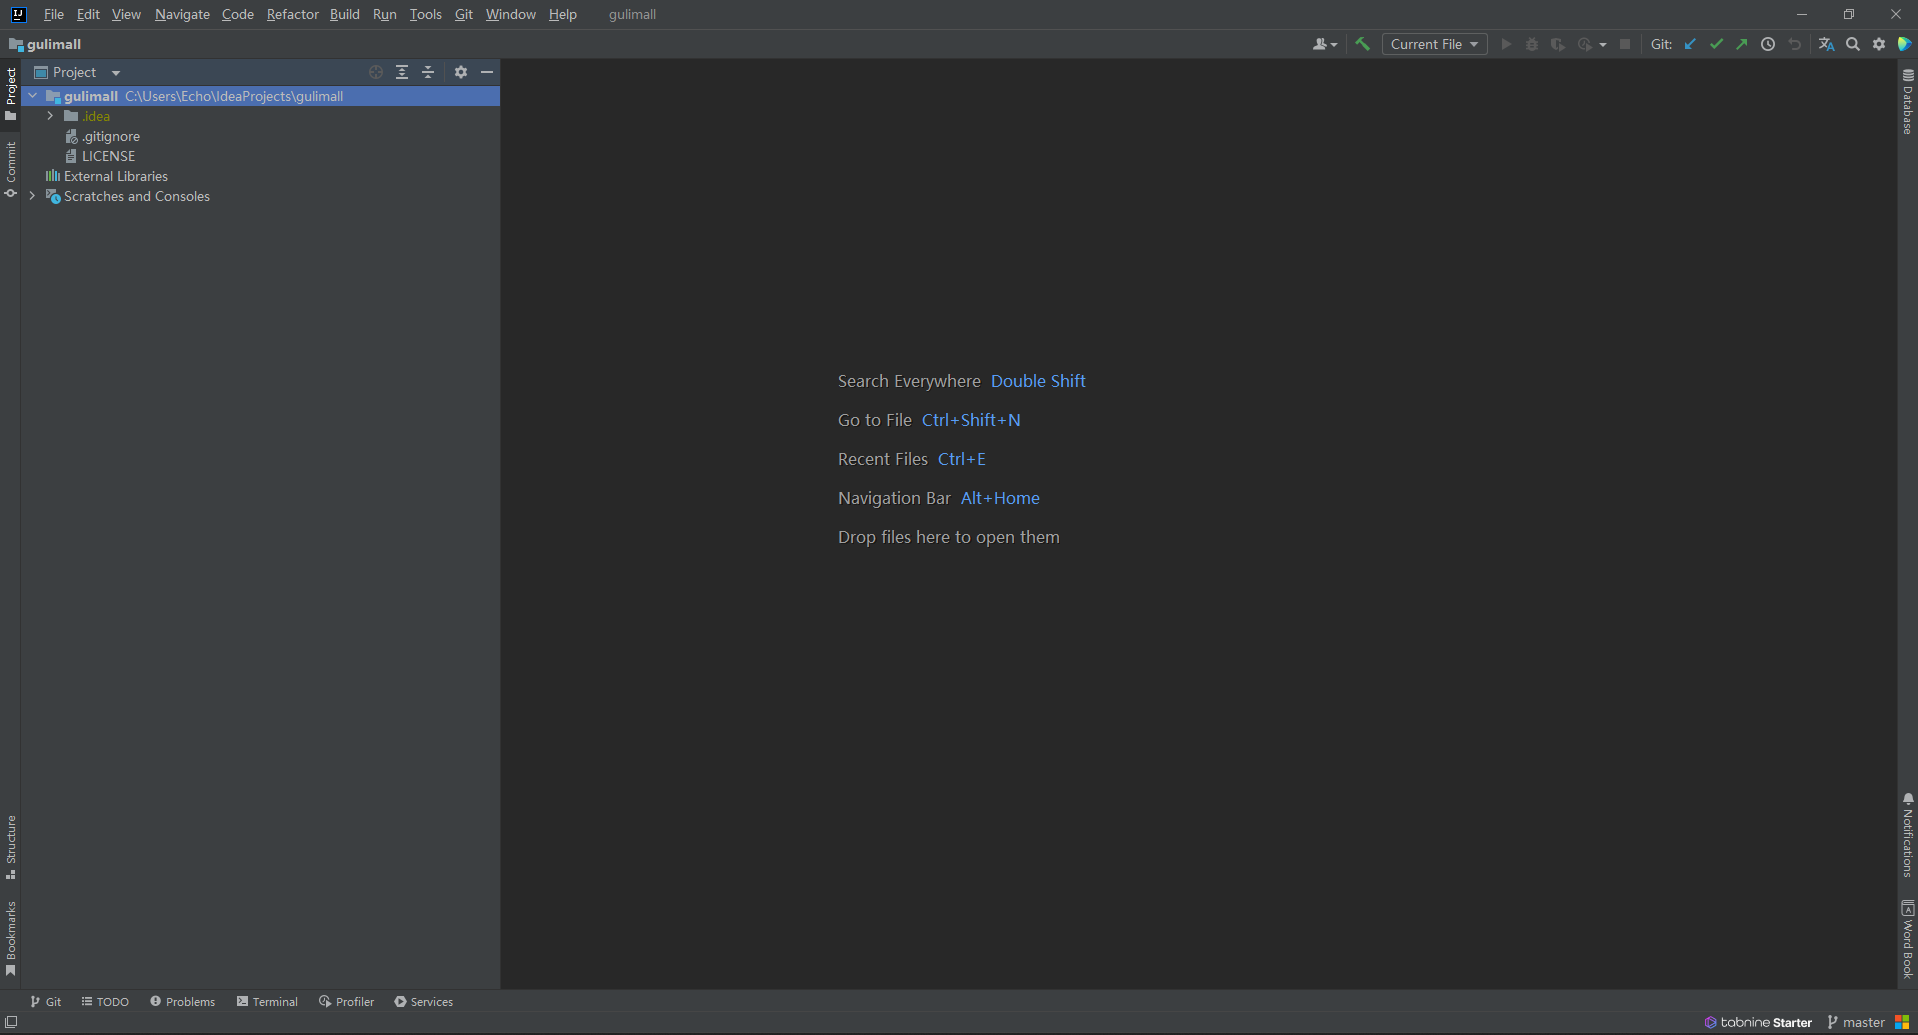
Task: Expand all items in Project panel
Action: coord(402,72)
